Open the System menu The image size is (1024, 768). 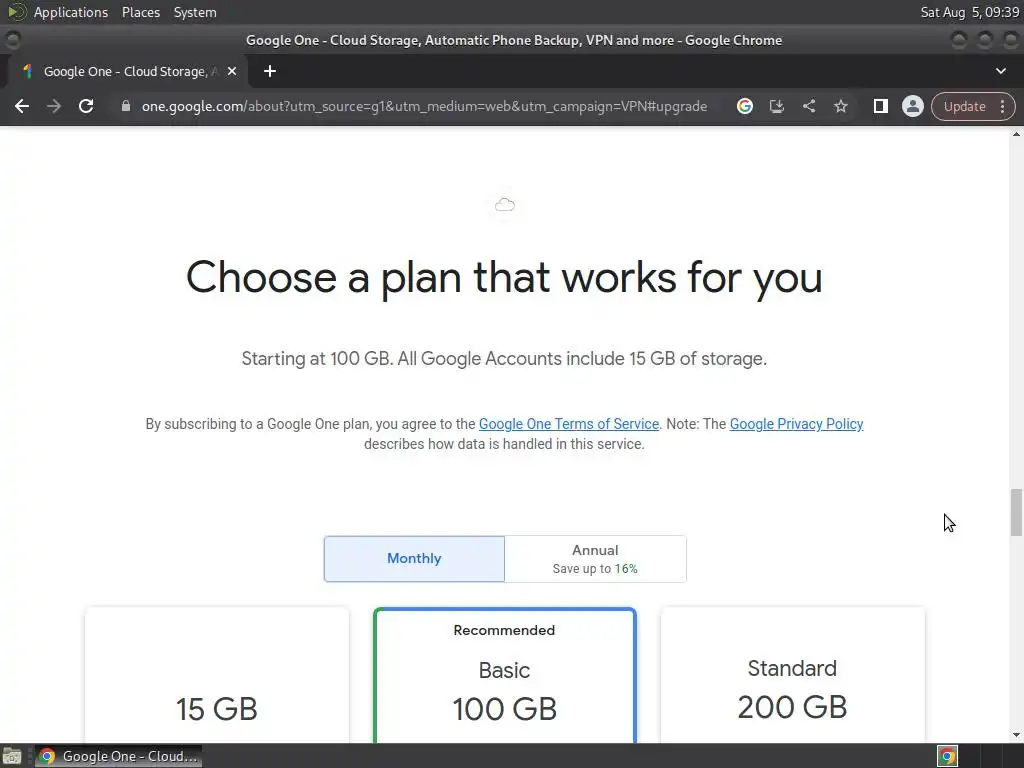195,12
